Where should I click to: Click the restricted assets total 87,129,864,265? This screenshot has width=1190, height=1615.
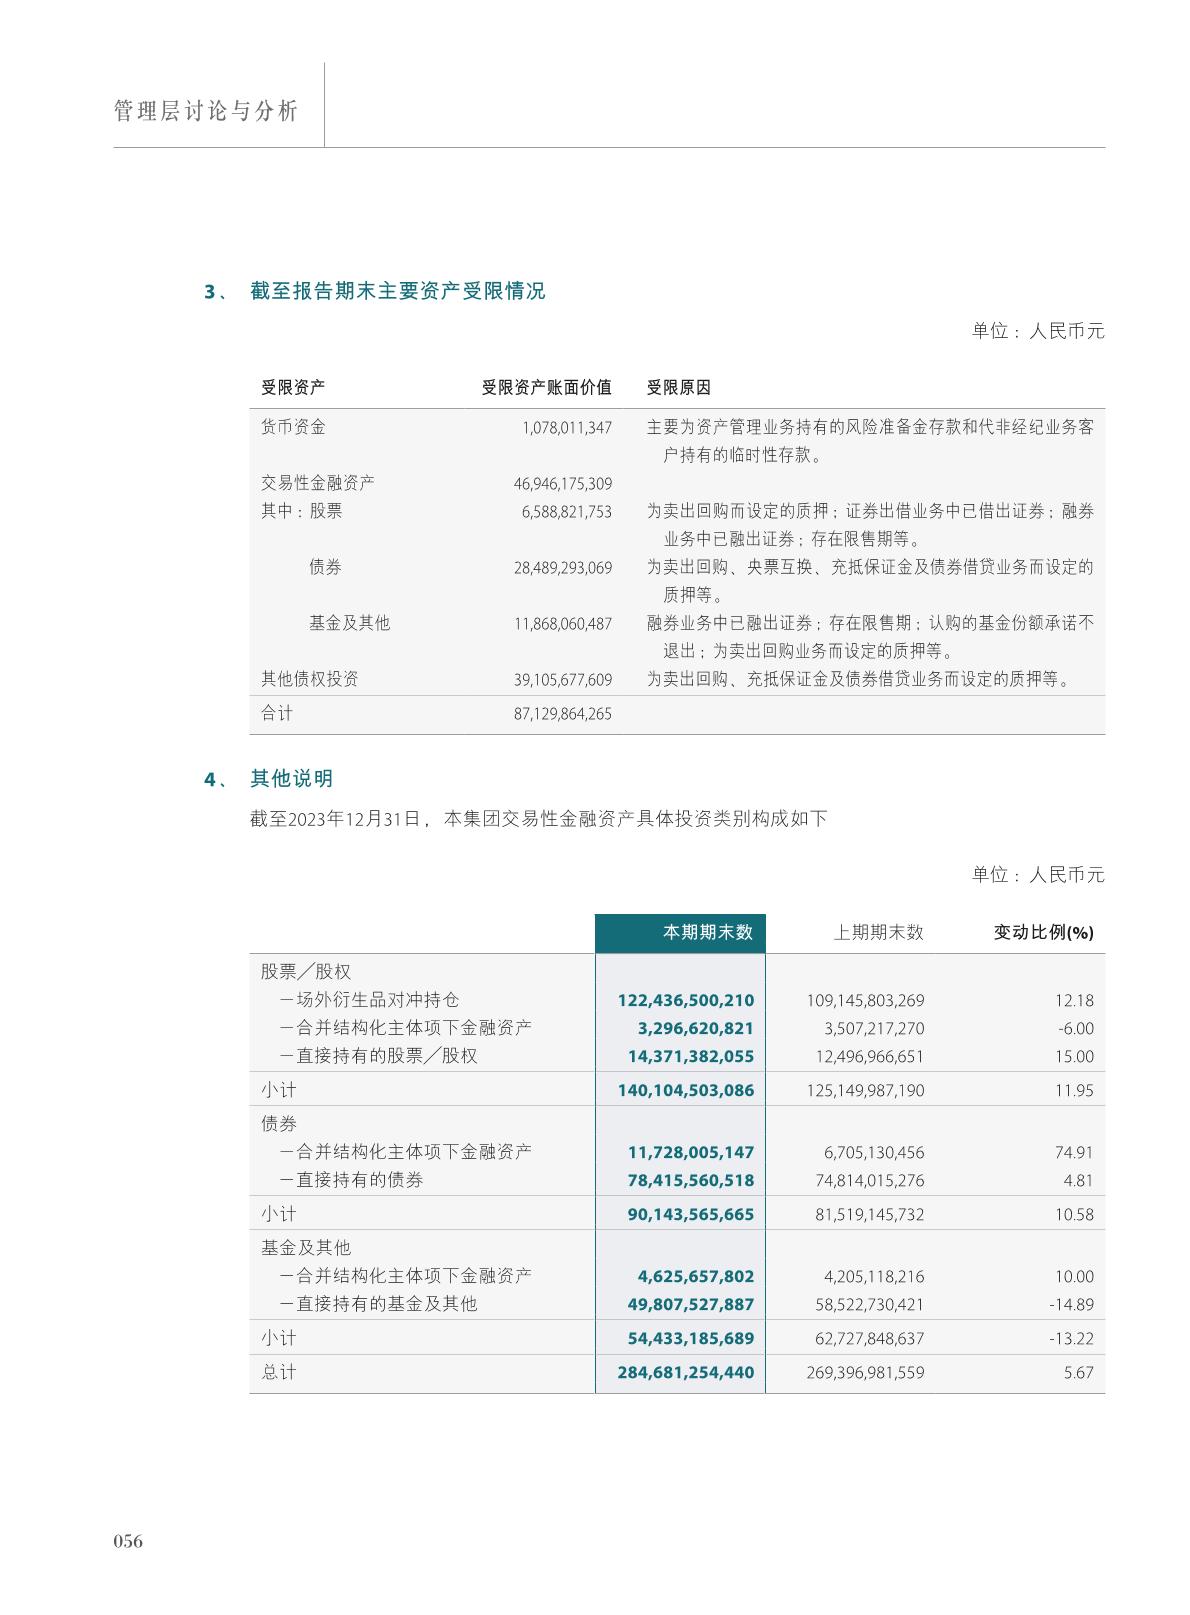point(562,714)
